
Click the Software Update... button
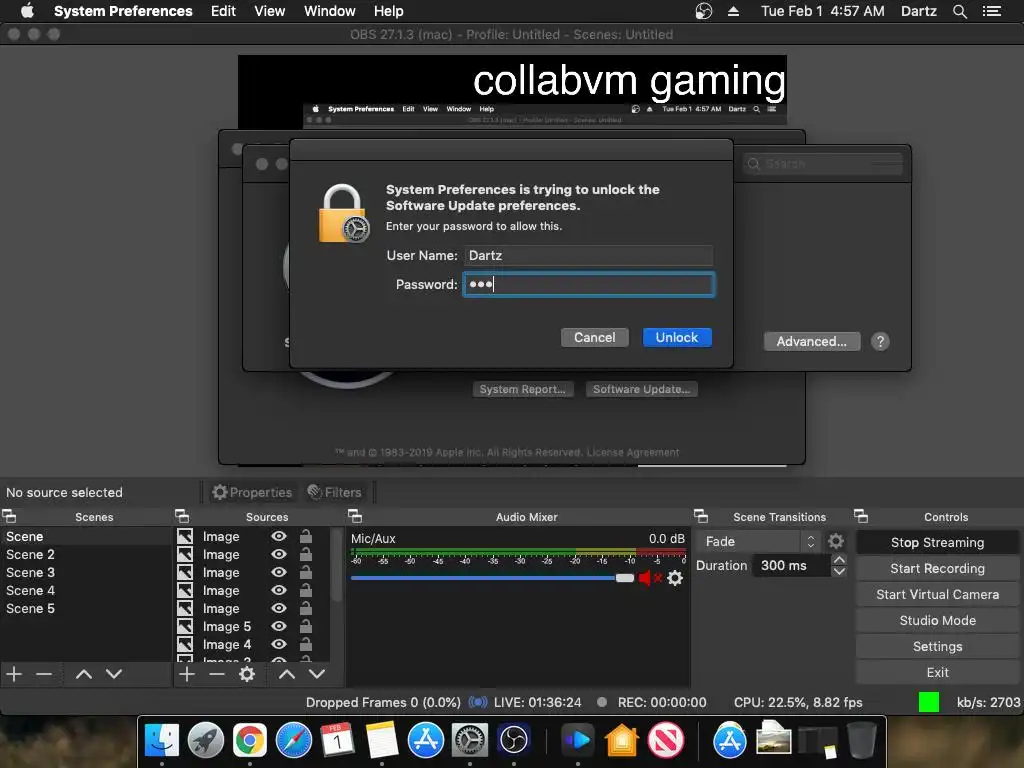pyautogui.click(x=641, y=389)
